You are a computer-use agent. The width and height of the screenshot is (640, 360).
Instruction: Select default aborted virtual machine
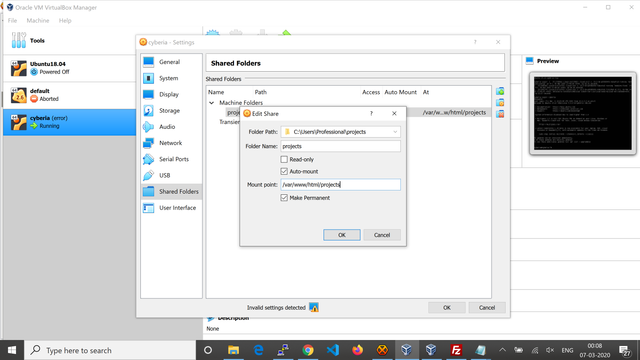click(x=69, y=95)
